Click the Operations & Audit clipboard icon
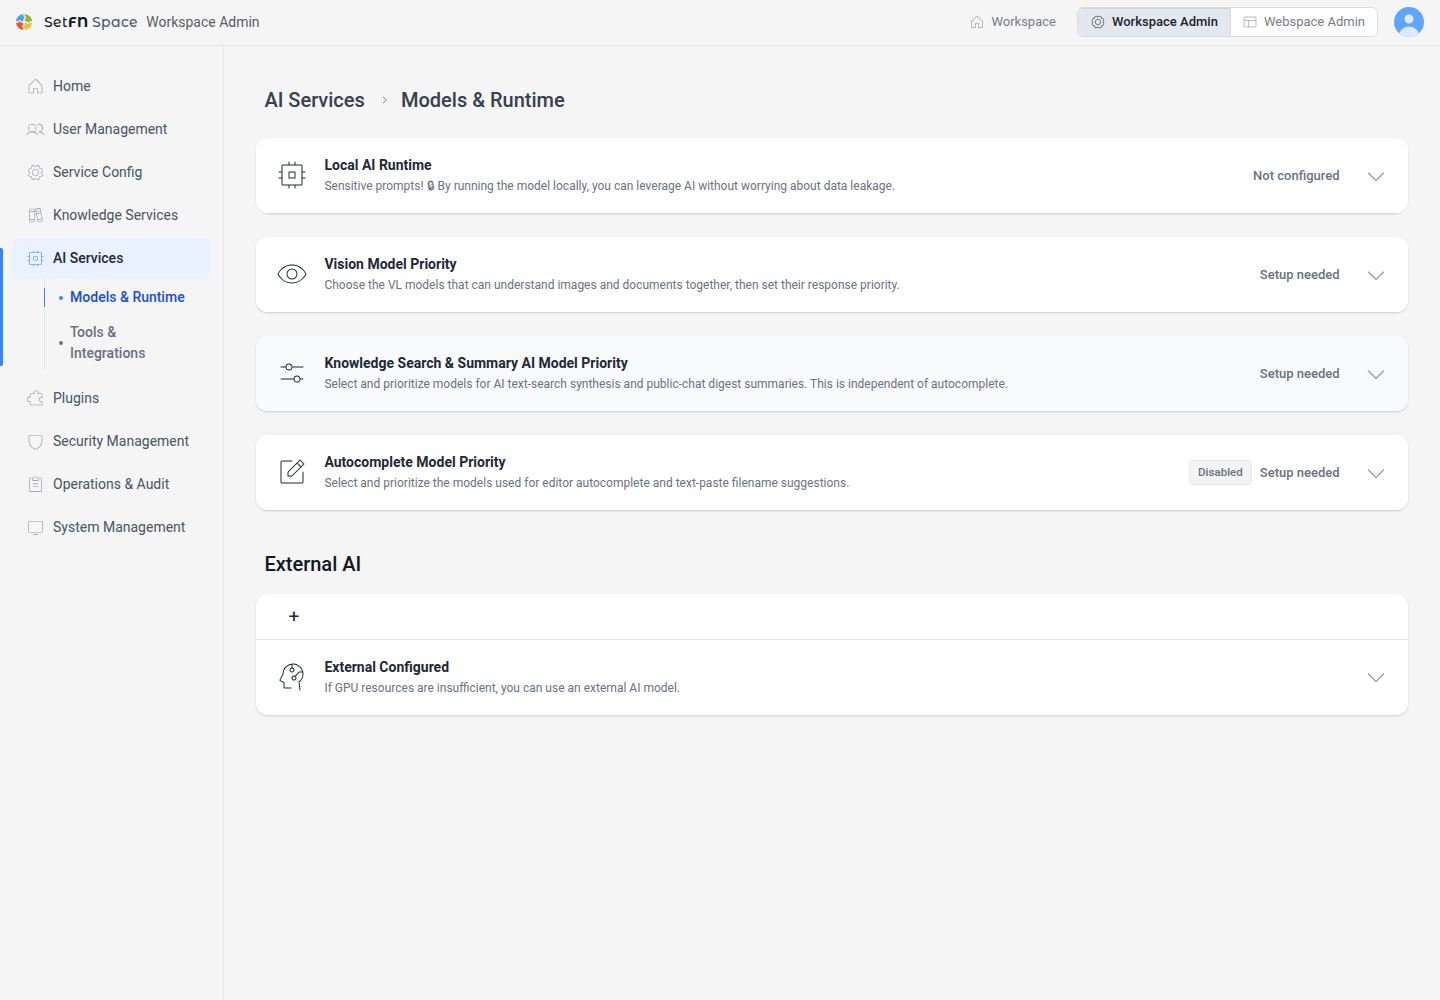 point(36,484)
